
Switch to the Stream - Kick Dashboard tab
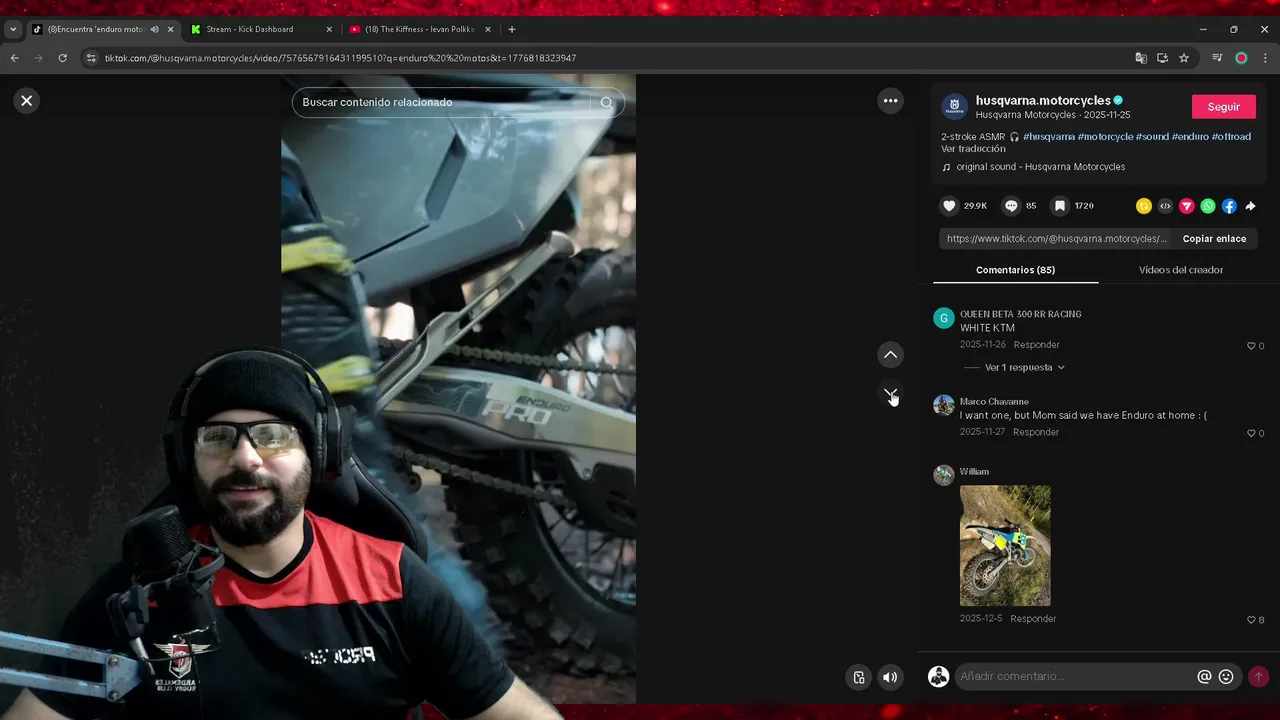point(250,30)
